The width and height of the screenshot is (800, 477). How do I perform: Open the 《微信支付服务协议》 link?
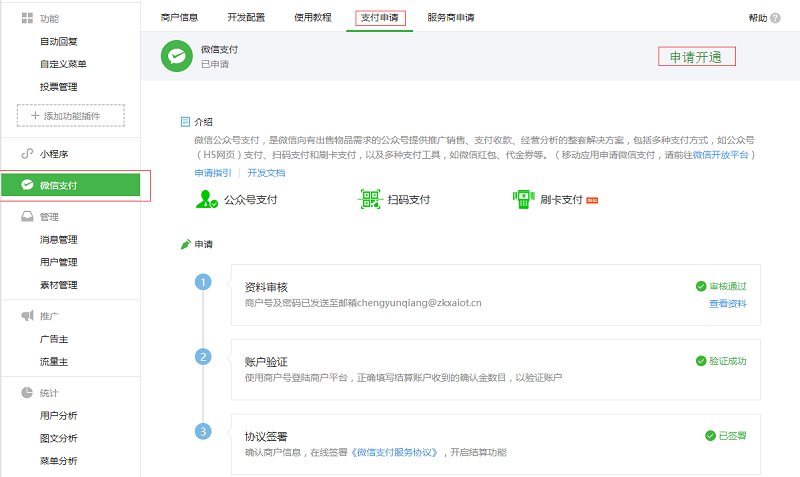click(394, 452)
